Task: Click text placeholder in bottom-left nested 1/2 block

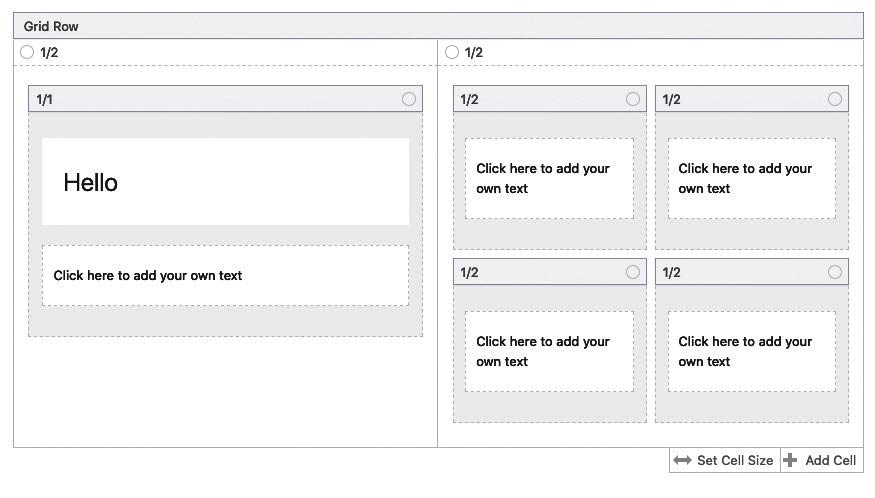Action: coord(550,352)
